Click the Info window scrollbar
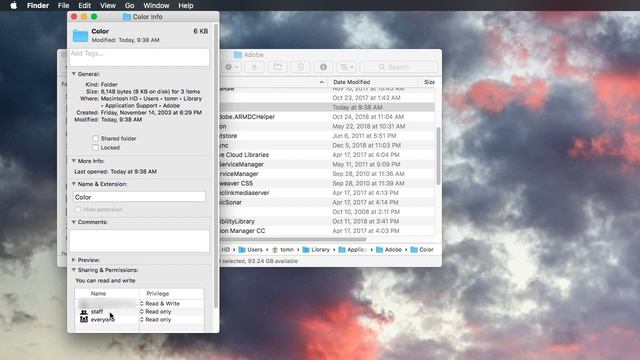Viewport: 640px width, 360px height. (216, 165)
